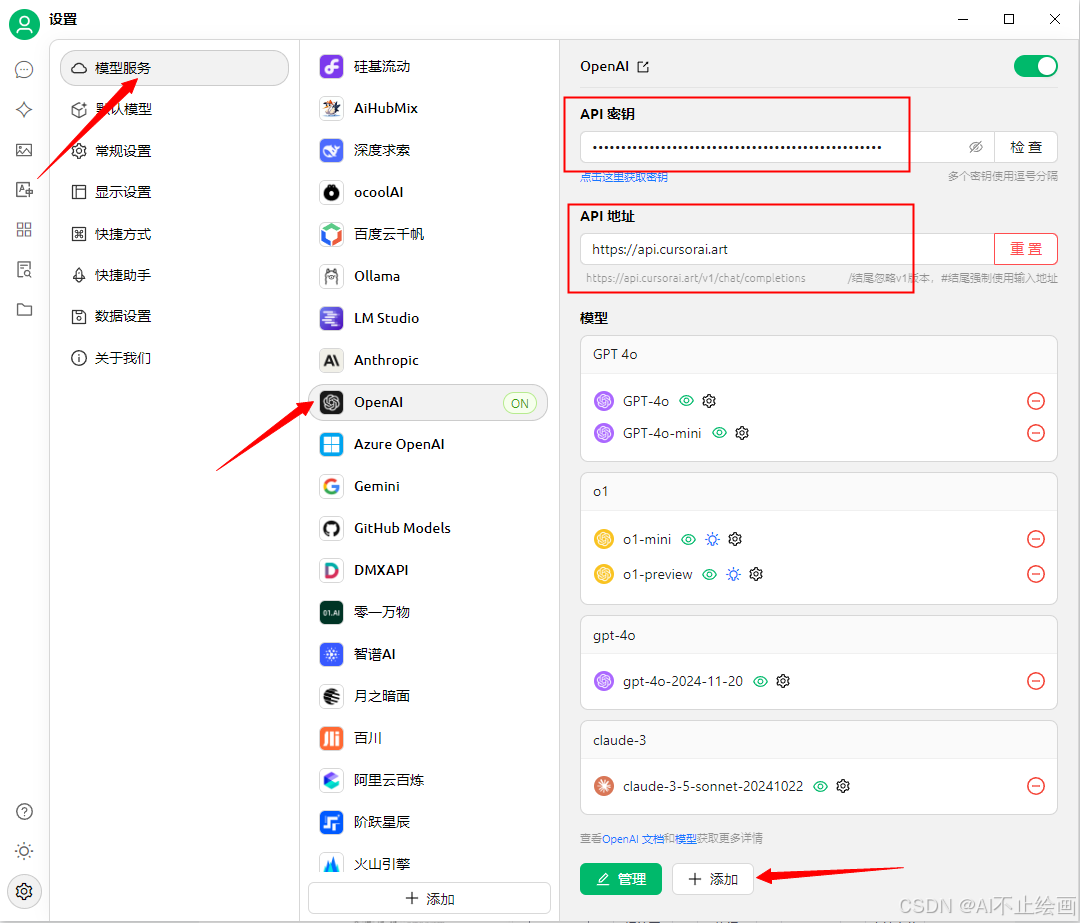
Task: Open settings gear for GPT-4o model
Action: pyautogui.click(x=709, y=401)
